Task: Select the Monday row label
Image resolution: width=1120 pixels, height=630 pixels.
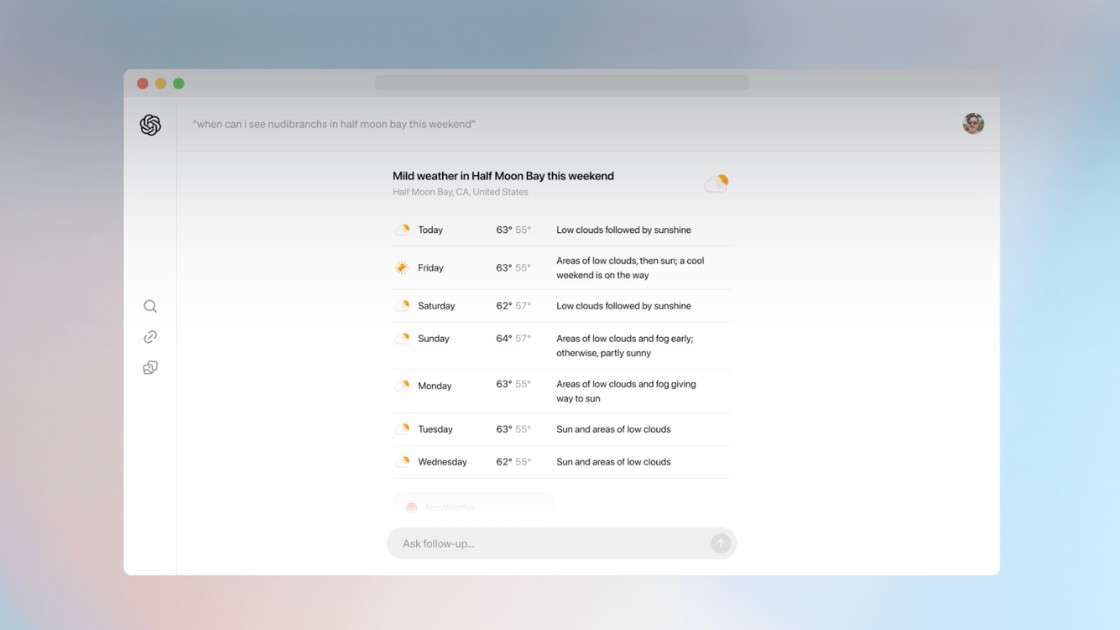Action: (x=434, y=386)
